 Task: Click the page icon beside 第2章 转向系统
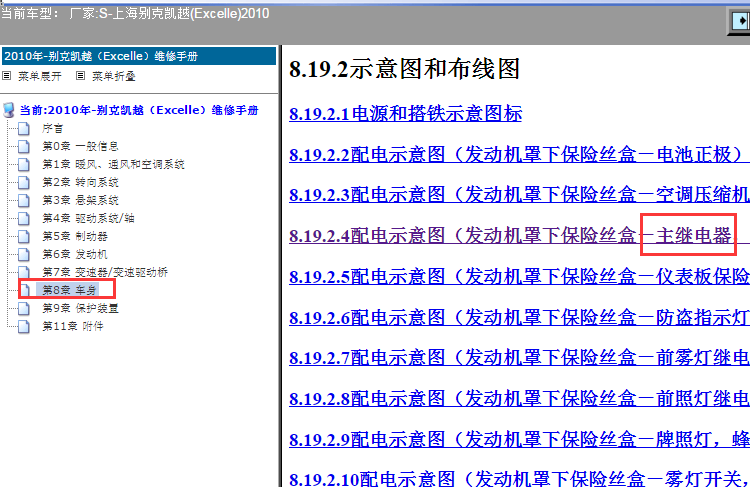(23, 182)
